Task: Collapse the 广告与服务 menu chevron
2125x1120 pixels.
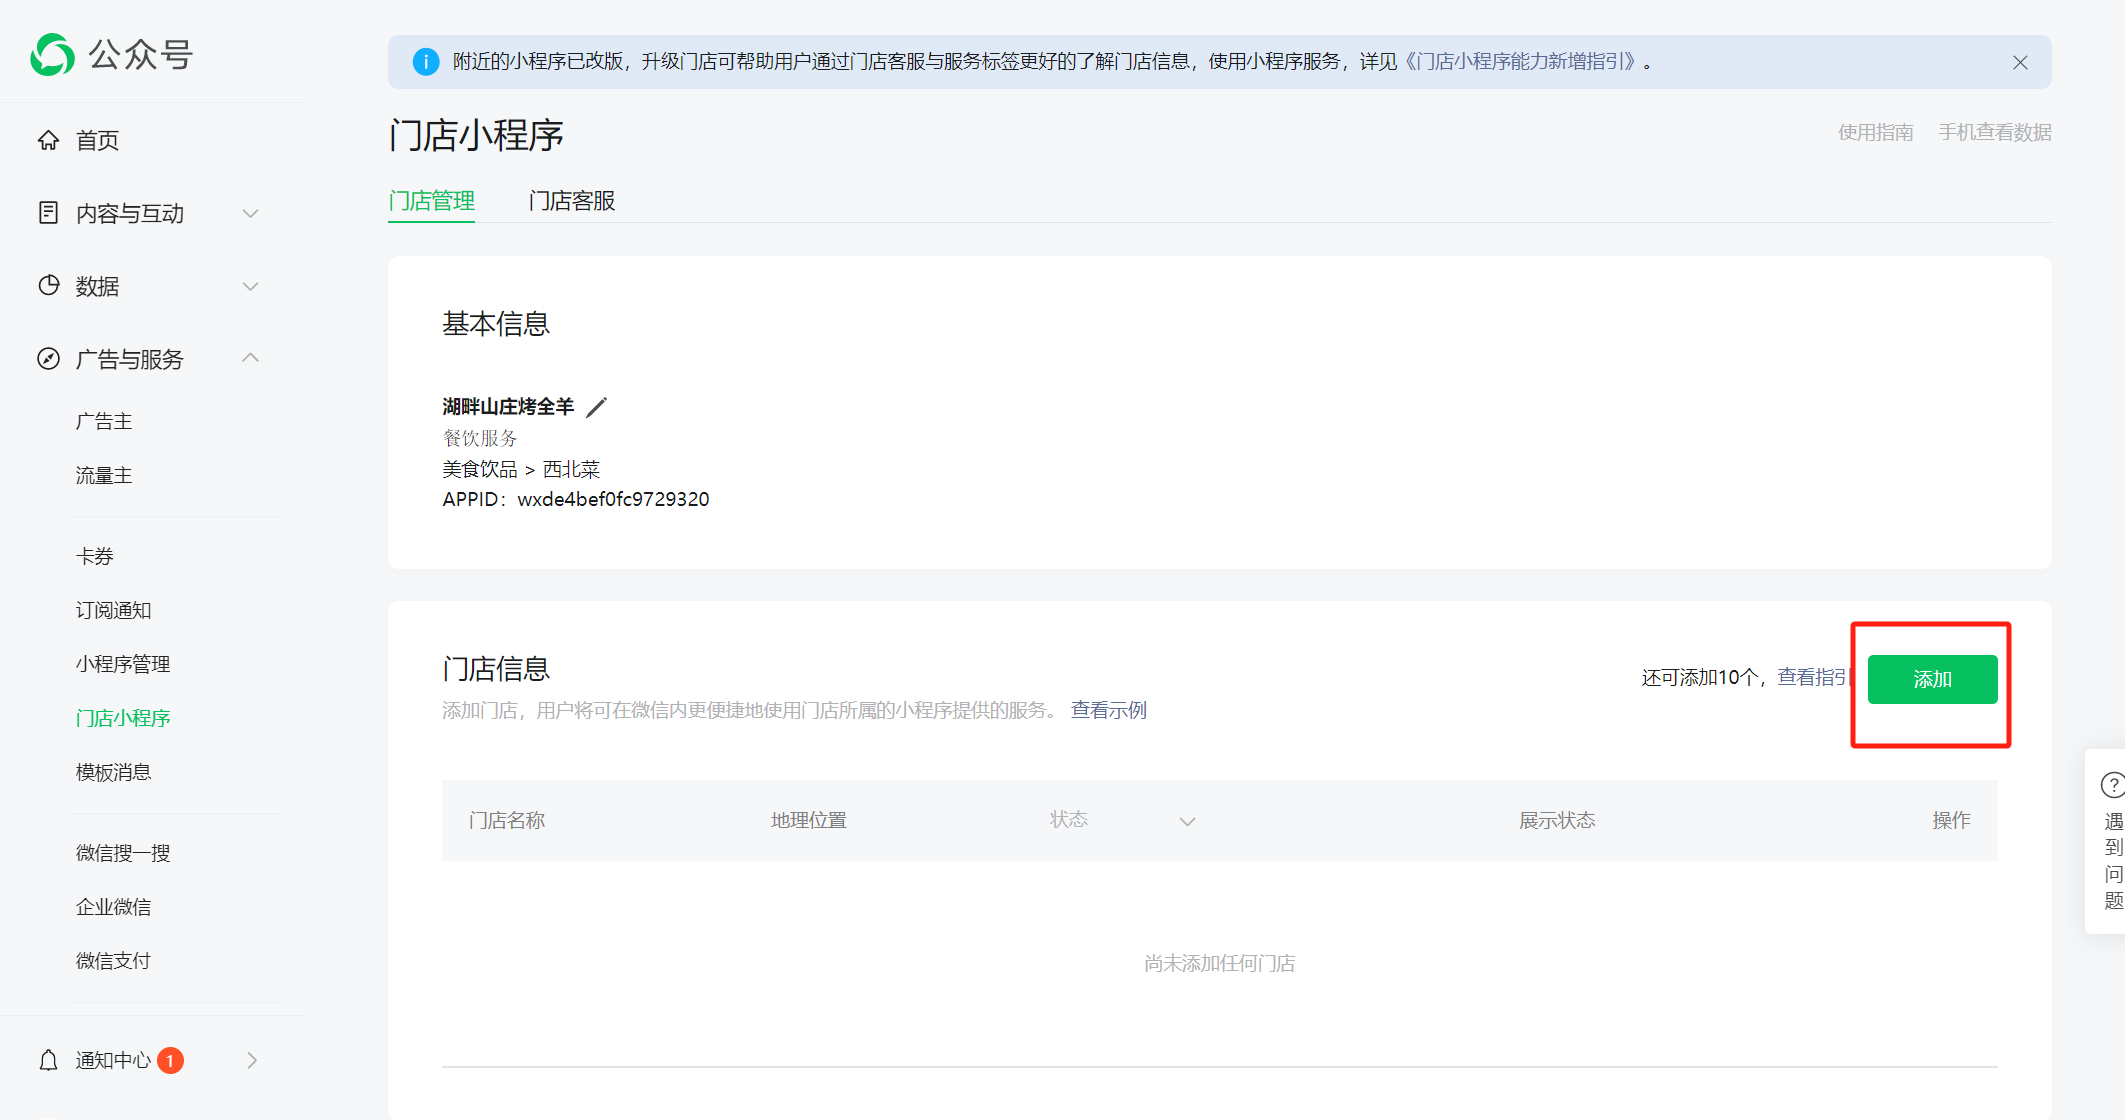Action: (x=251, y=358)
